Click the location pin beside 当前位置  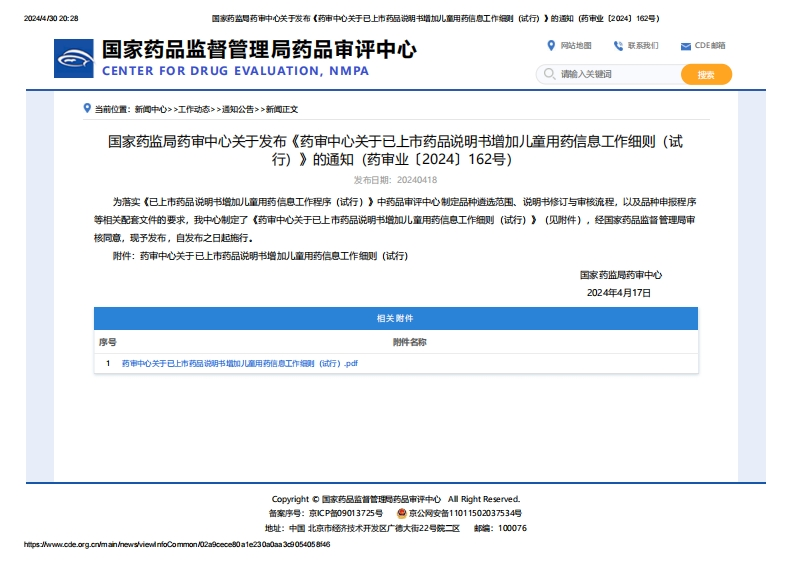pos(87,108)
